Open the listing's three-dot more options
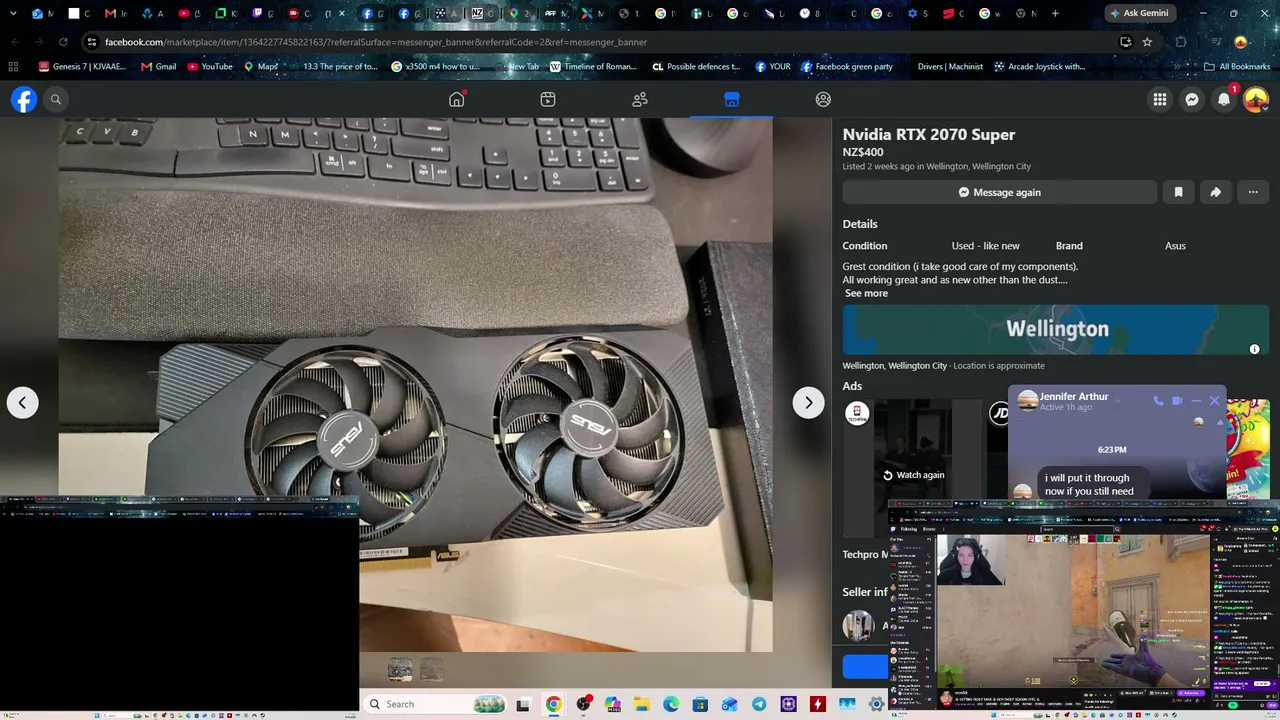The width and height of the screenshot is (1280, 720). 1253,192
